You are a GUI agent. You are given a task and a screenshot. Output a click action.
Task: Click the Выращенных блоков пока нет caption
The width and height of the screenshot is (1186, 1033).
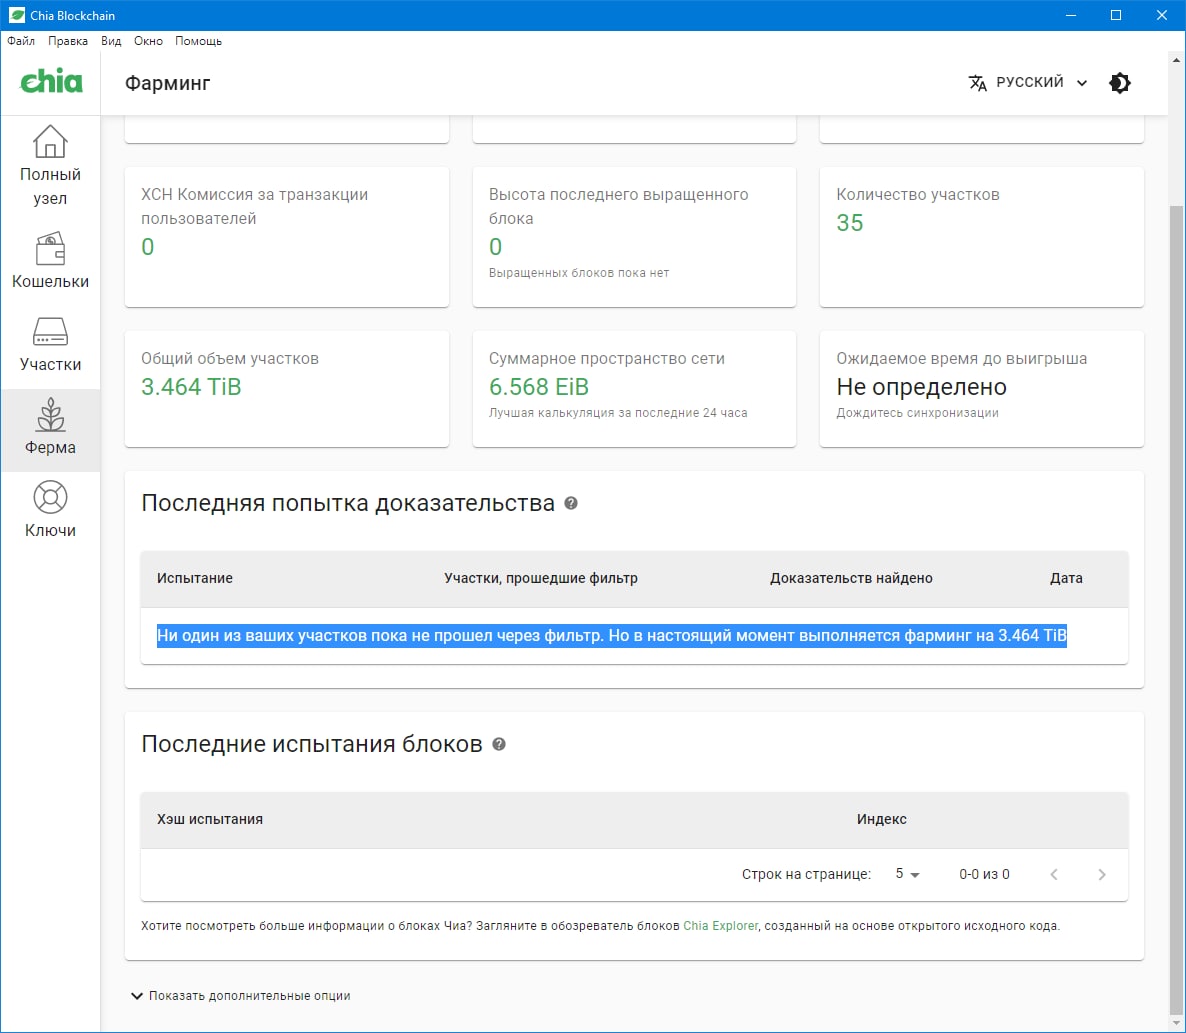click(x=579, y=273)
